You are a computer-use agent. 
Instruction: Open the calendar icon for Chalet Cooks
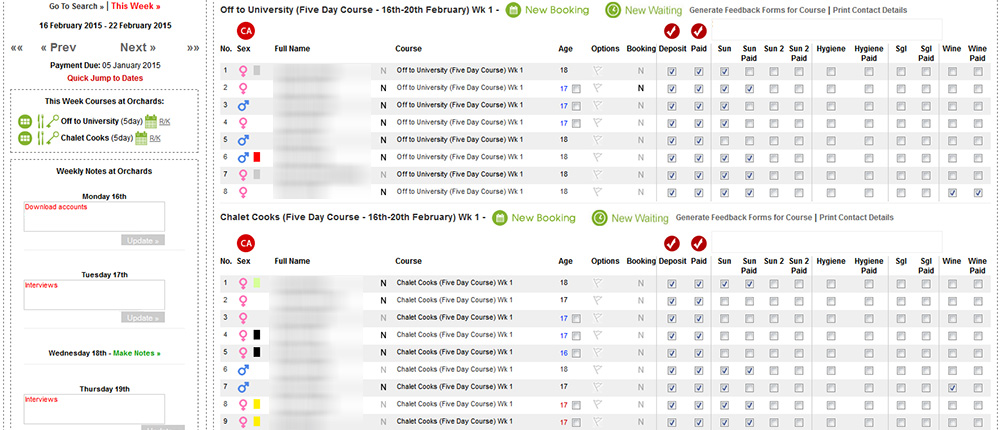141,138
